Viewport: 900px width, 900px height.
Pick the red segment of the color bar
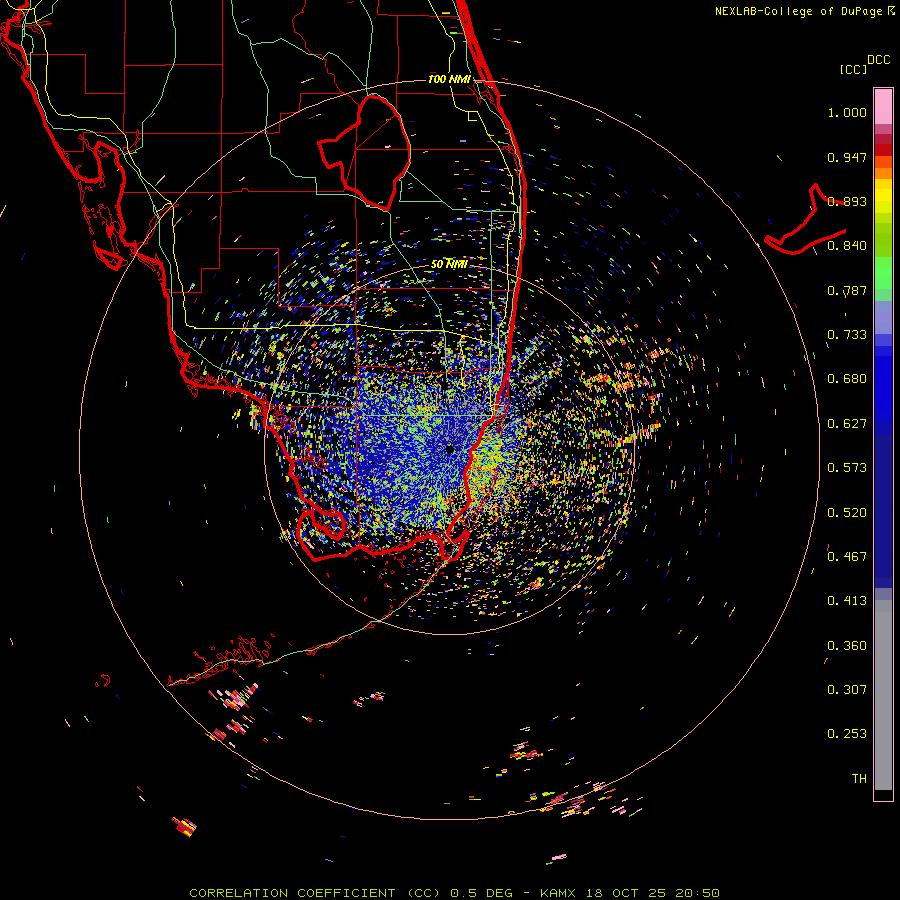click(883, 150)
